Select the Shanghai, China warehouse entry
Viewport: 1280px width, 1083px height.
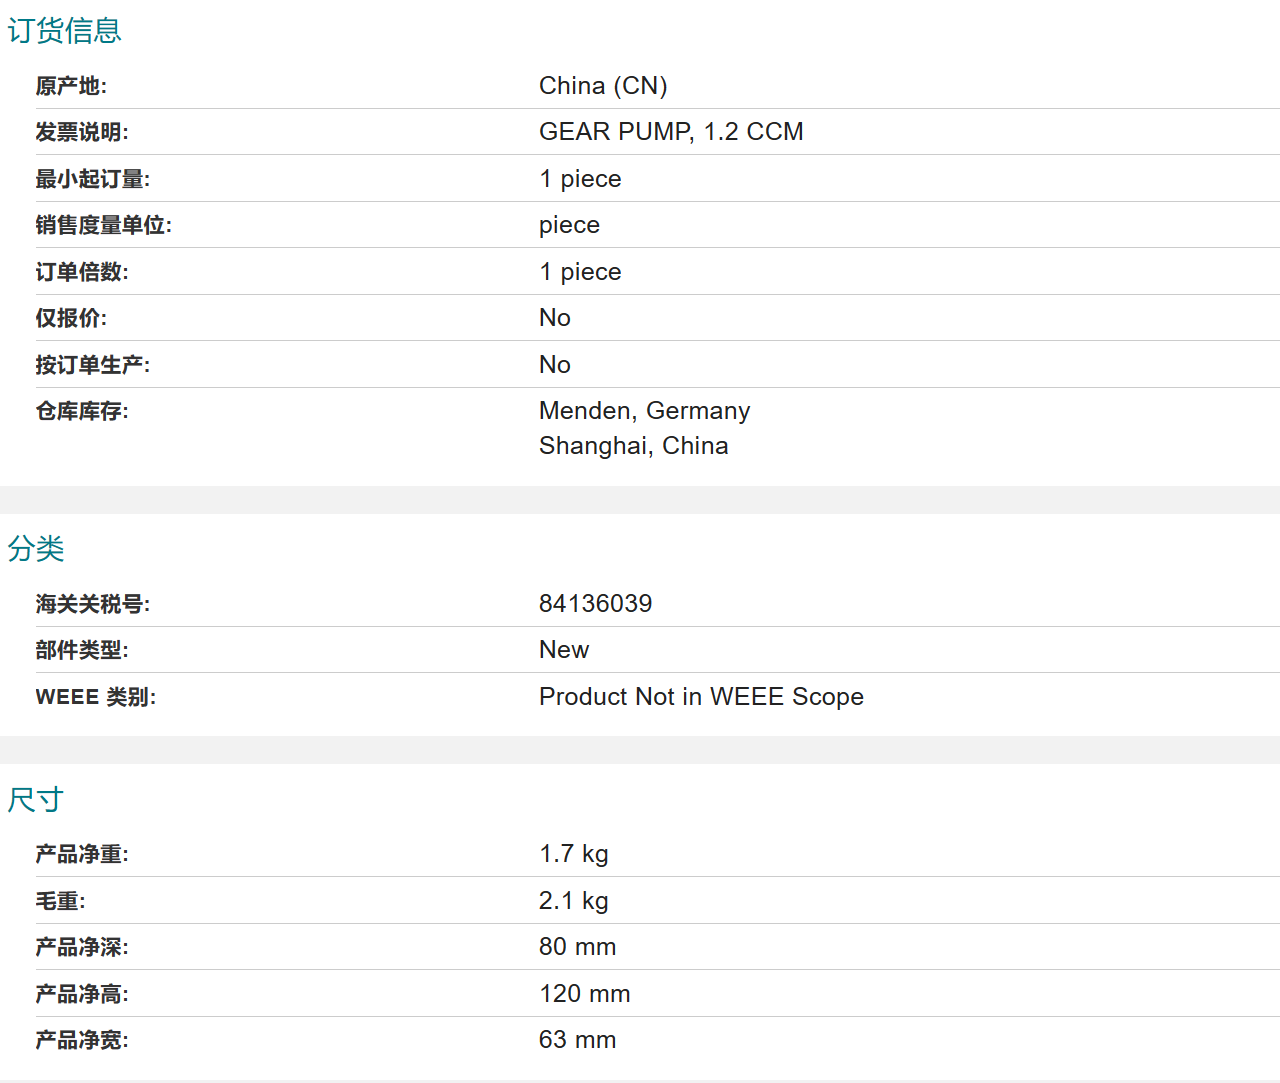[x=633, y=446]
